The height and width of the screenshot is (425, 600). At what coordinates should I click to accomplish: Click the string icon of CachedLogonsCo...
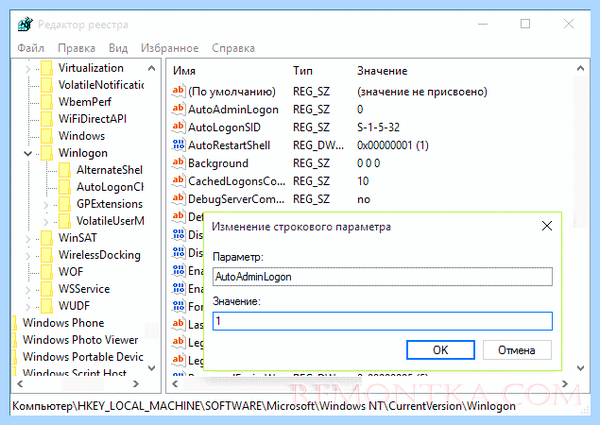click(178, 181)
